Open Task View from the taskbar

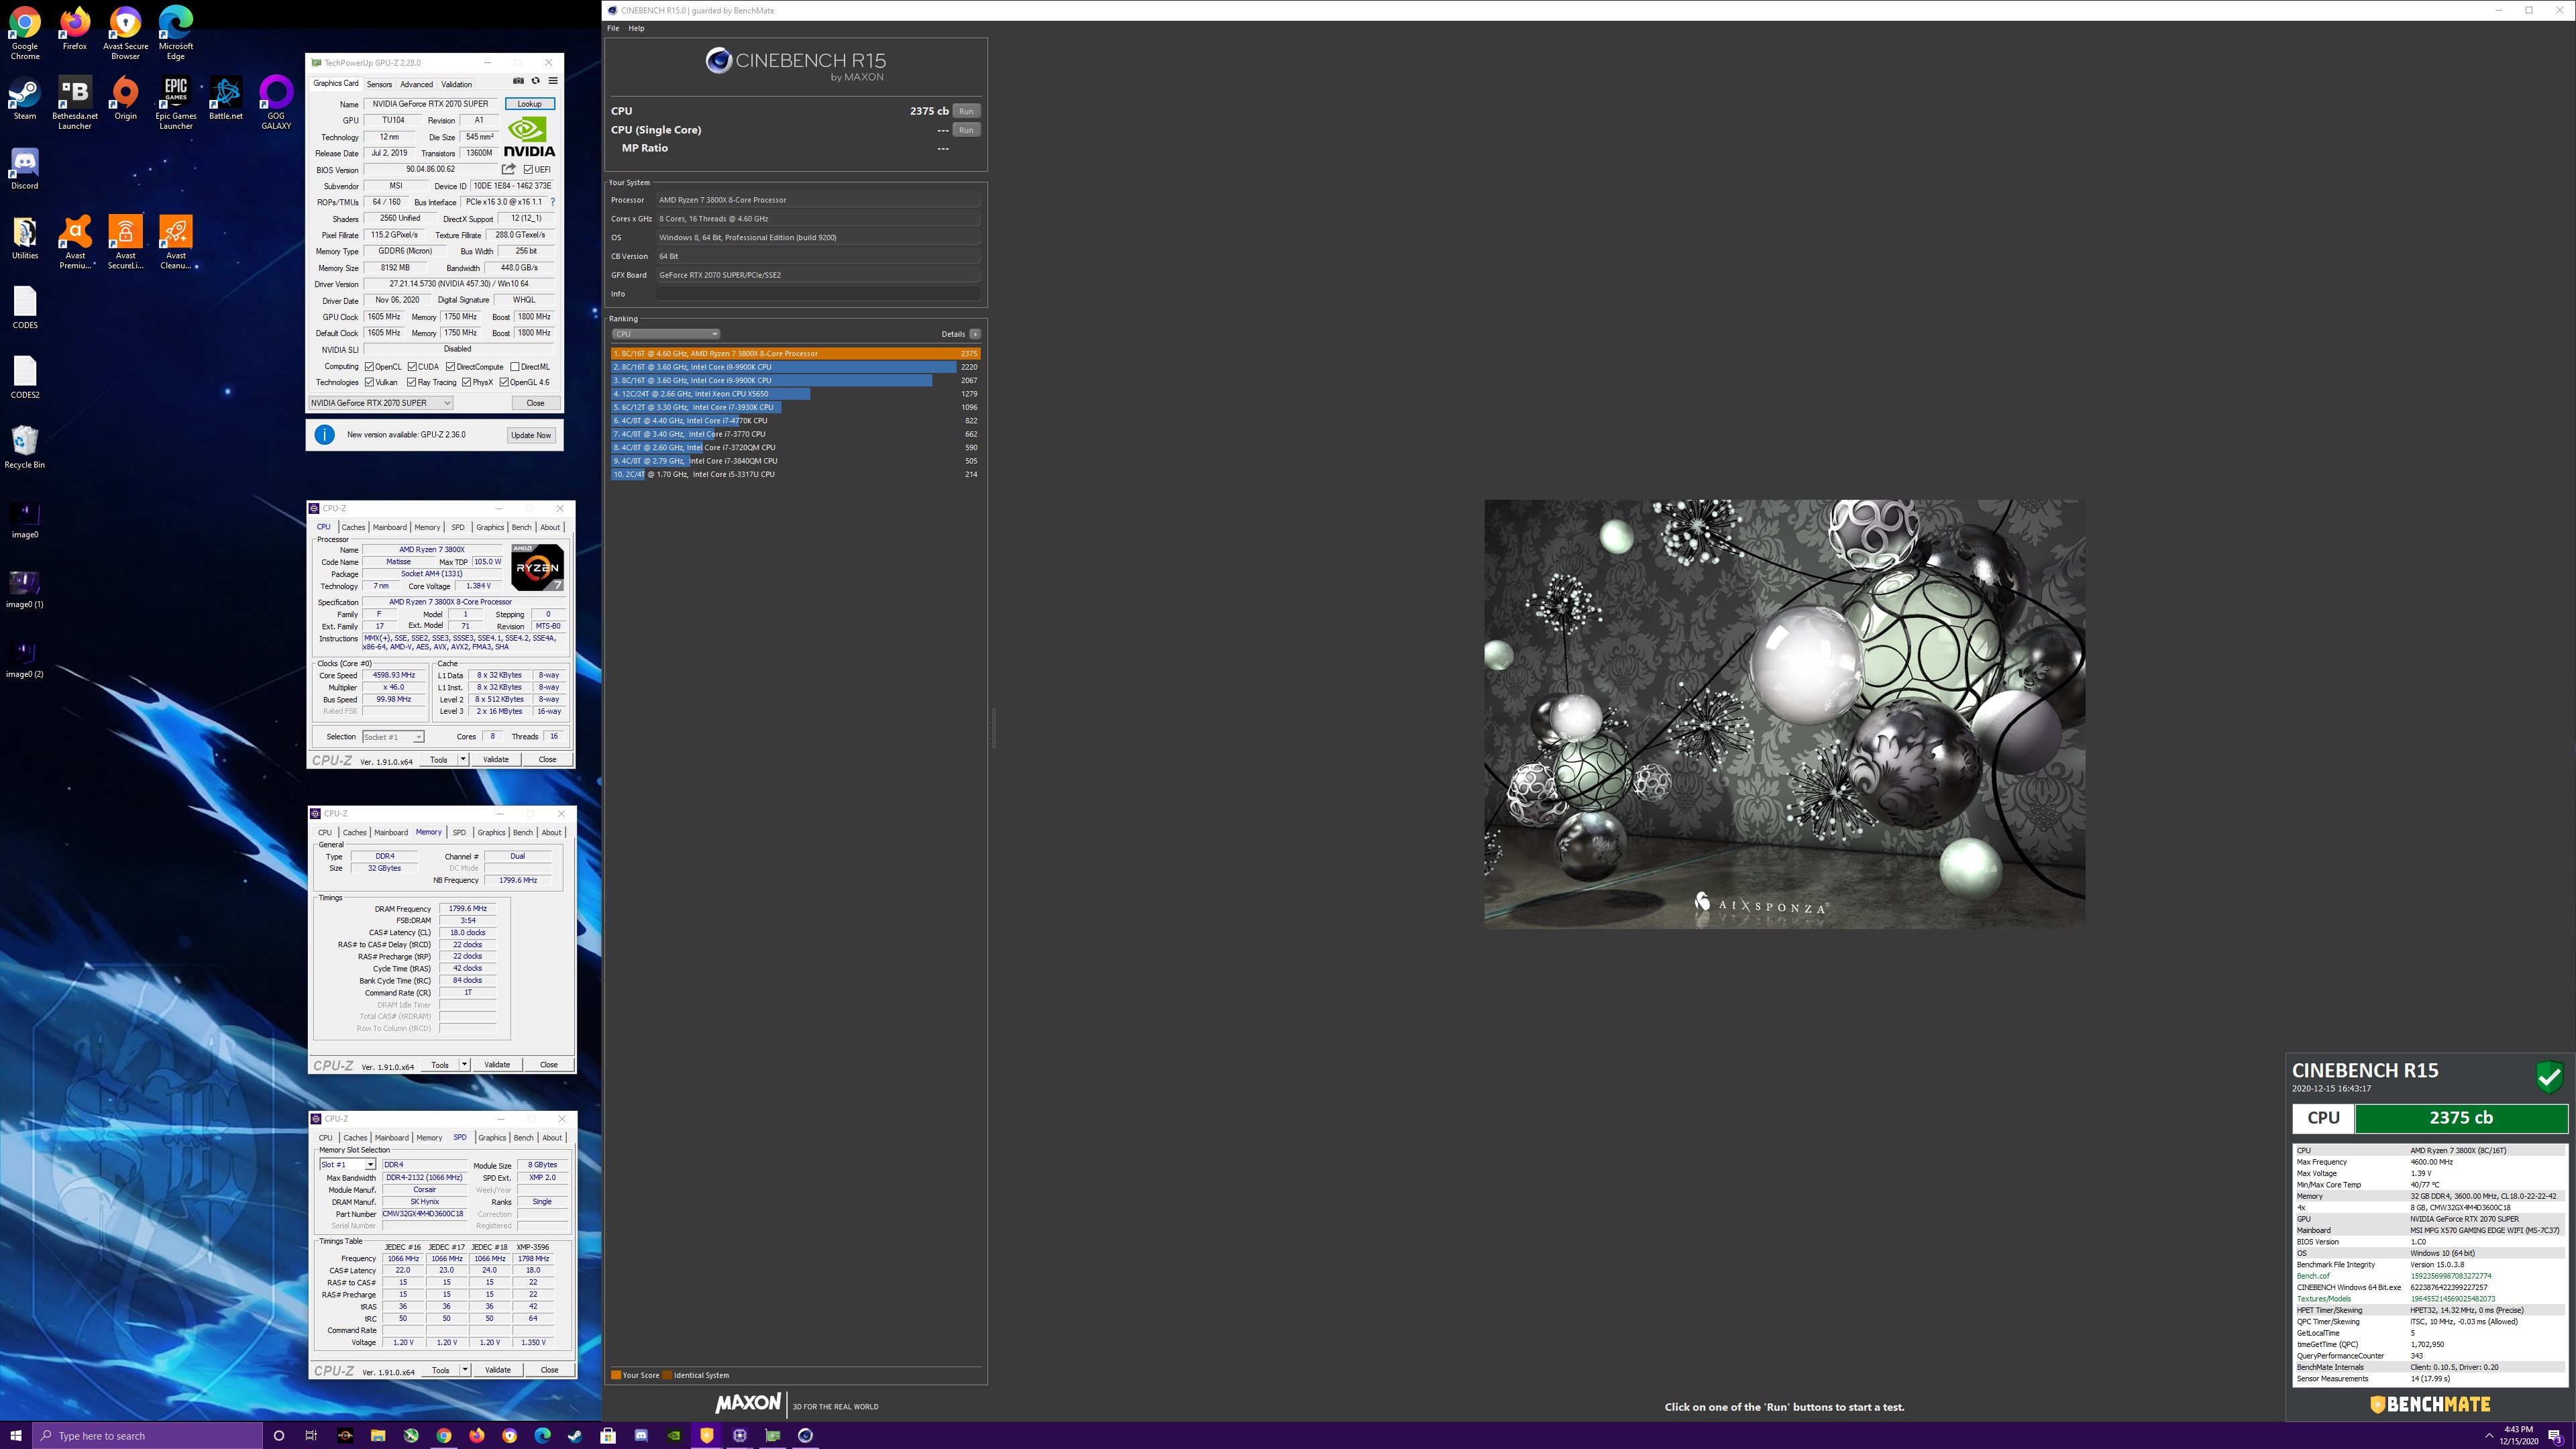311,1435
